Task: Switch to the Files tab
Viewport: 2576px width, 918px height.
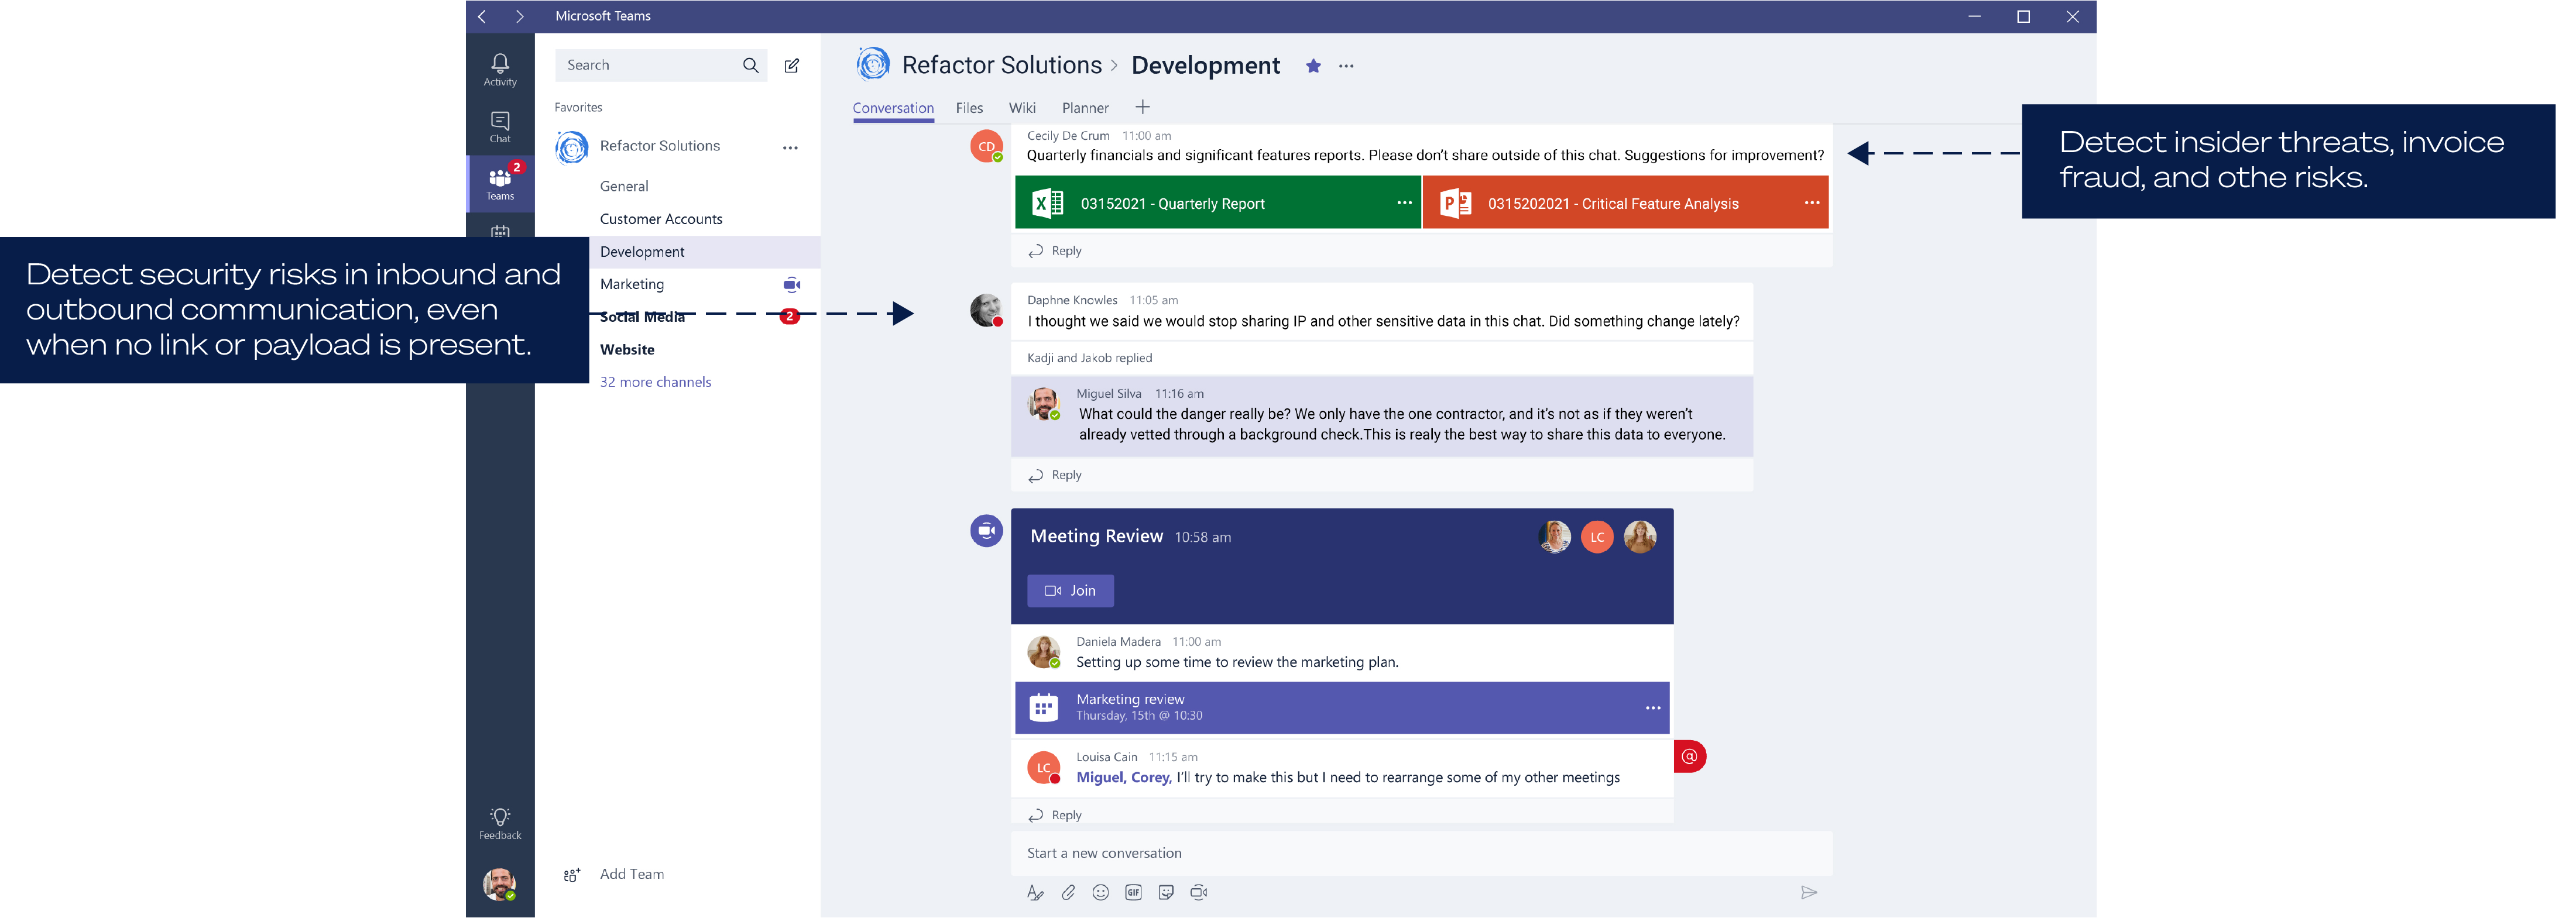Action: [x=969, y=108]
